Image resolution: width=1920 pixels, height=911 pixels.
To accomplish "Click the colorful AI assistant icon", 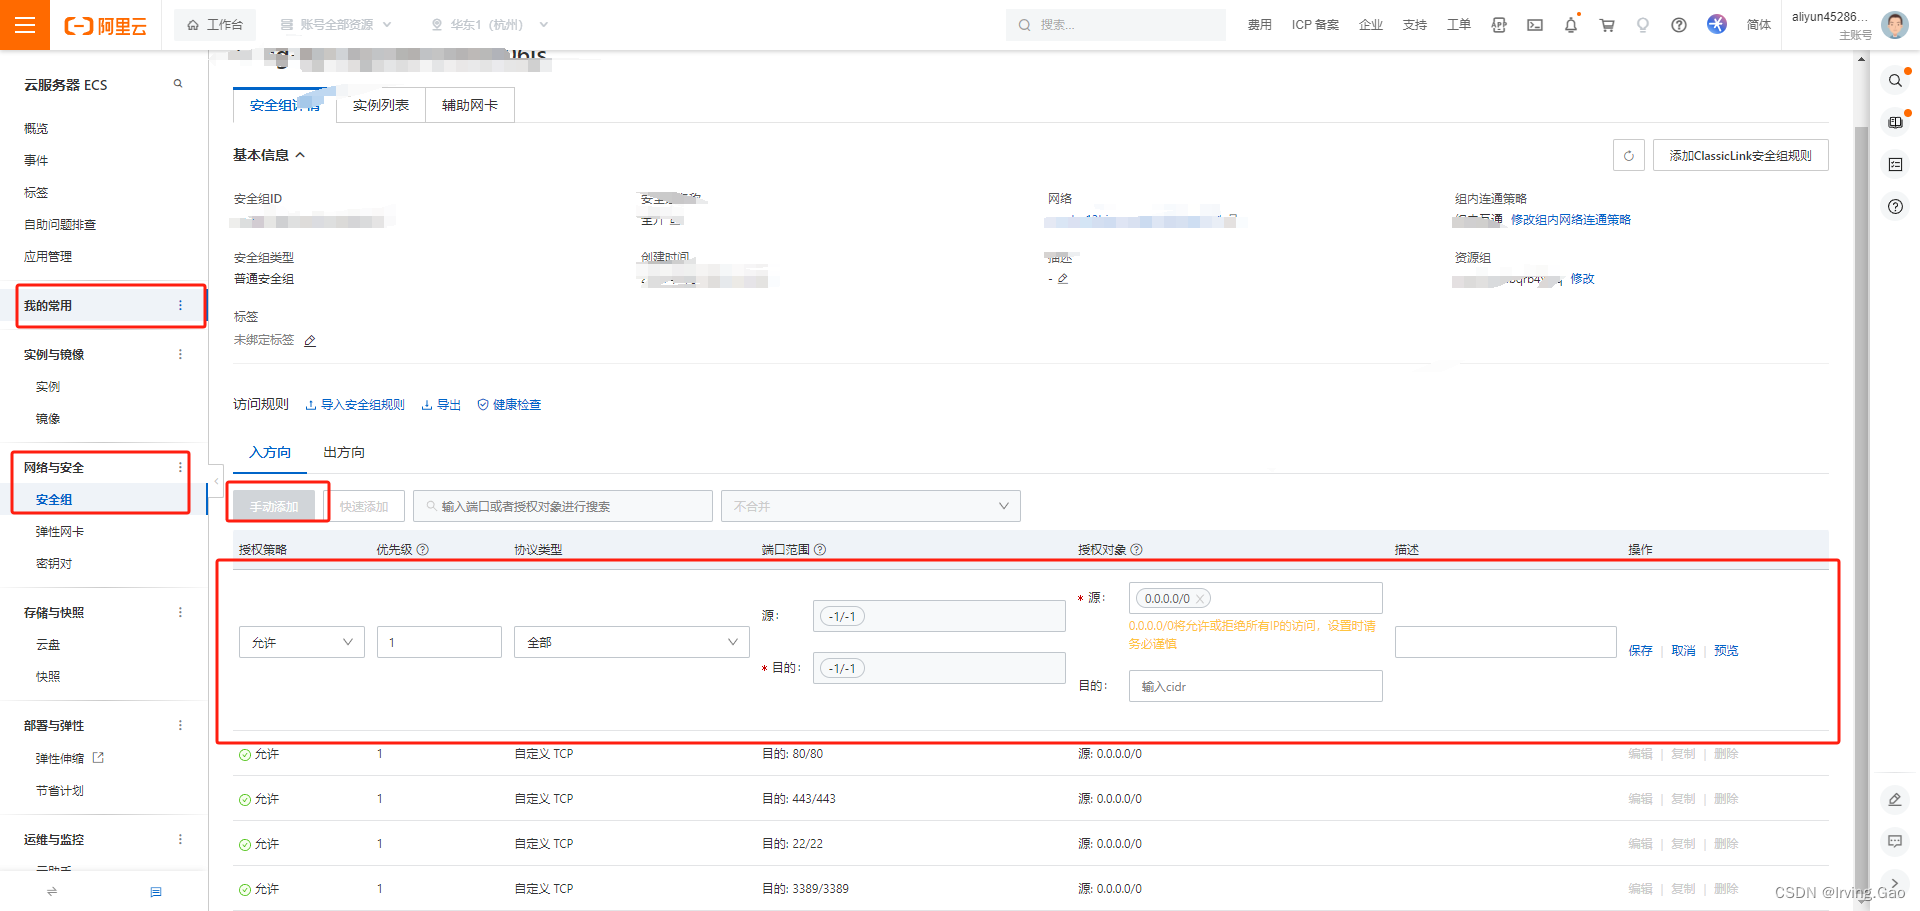I will click(1717, 24).
